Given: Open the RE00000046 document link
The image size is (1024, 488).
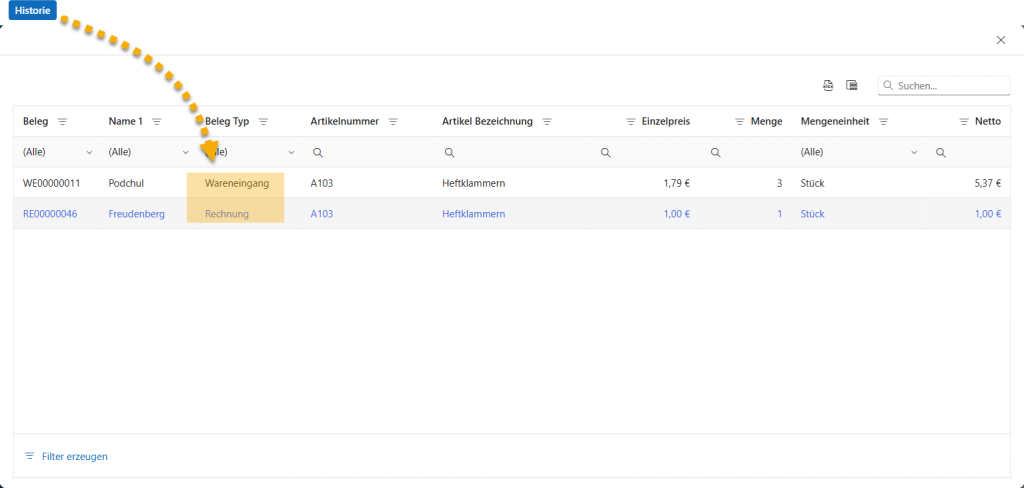Looking at the screenshot, I should point(51,214).
